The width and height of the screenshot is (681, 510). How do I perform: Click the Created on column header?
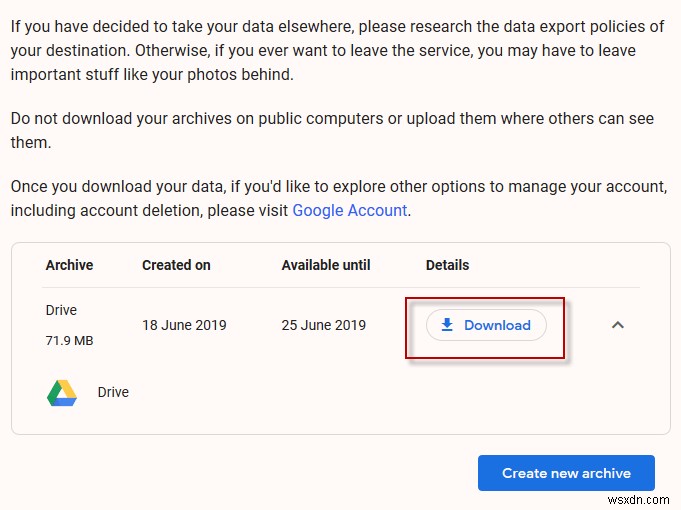tap(176, 265)
